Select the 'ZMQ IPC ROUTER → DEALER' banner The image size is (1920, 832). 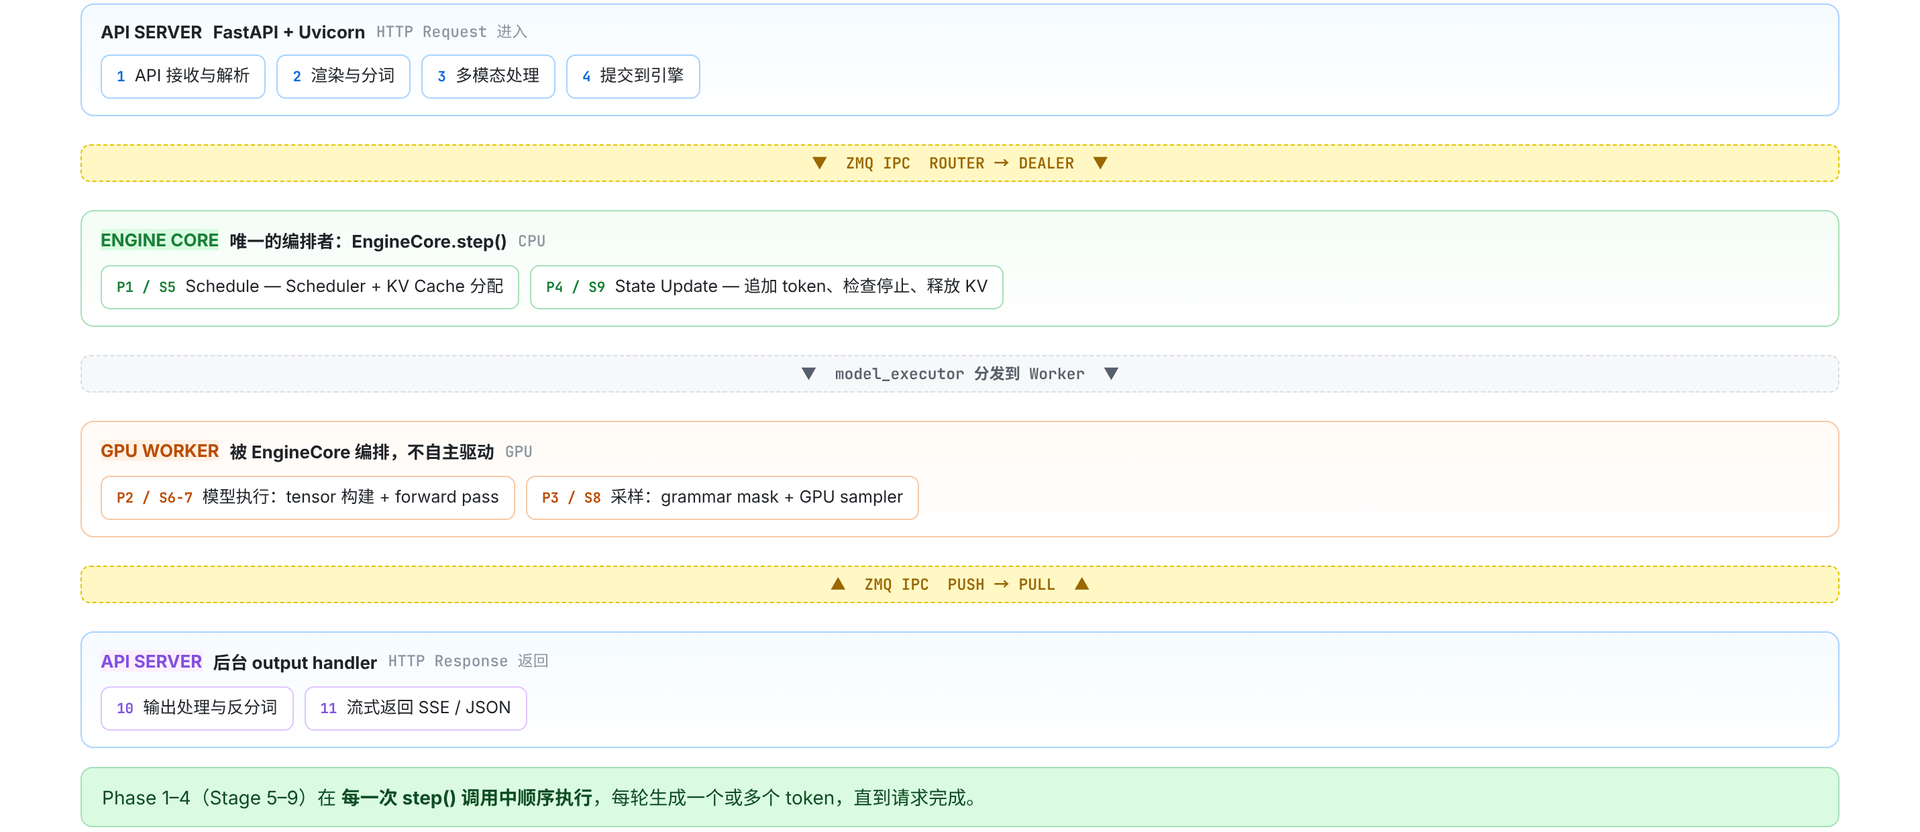click(x=960, y=163)
